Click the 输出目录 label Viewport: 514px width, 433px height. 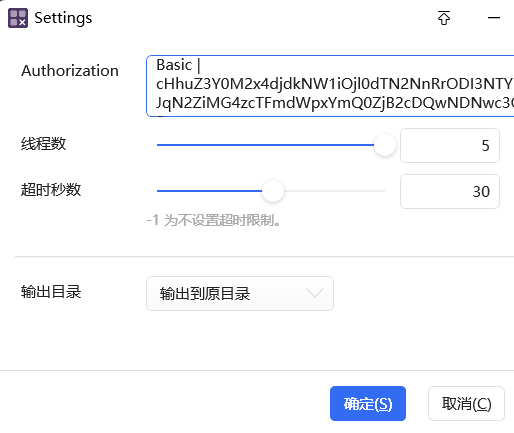(51, 292)
